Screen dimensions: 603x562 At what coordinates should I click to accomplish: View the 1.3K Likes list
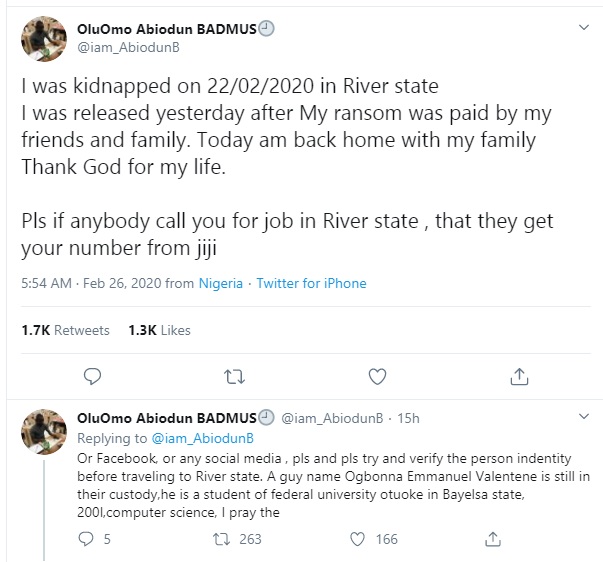[x=159, y=330]
